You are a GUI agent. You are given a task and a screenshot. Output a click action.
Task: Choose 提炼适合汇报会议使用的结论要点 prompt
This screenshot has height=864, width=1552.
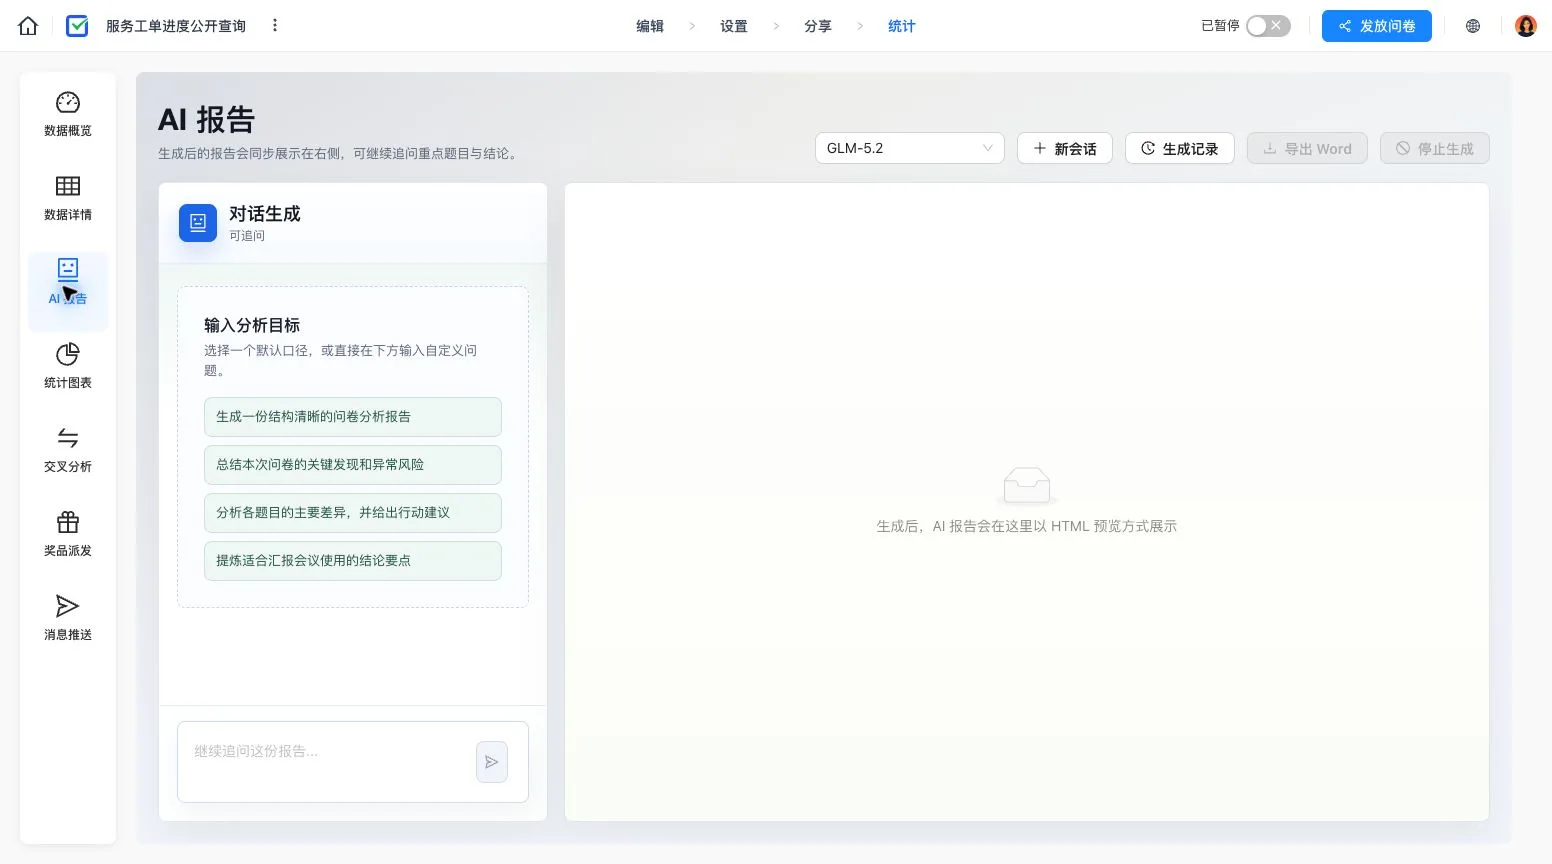coord(353,561)
